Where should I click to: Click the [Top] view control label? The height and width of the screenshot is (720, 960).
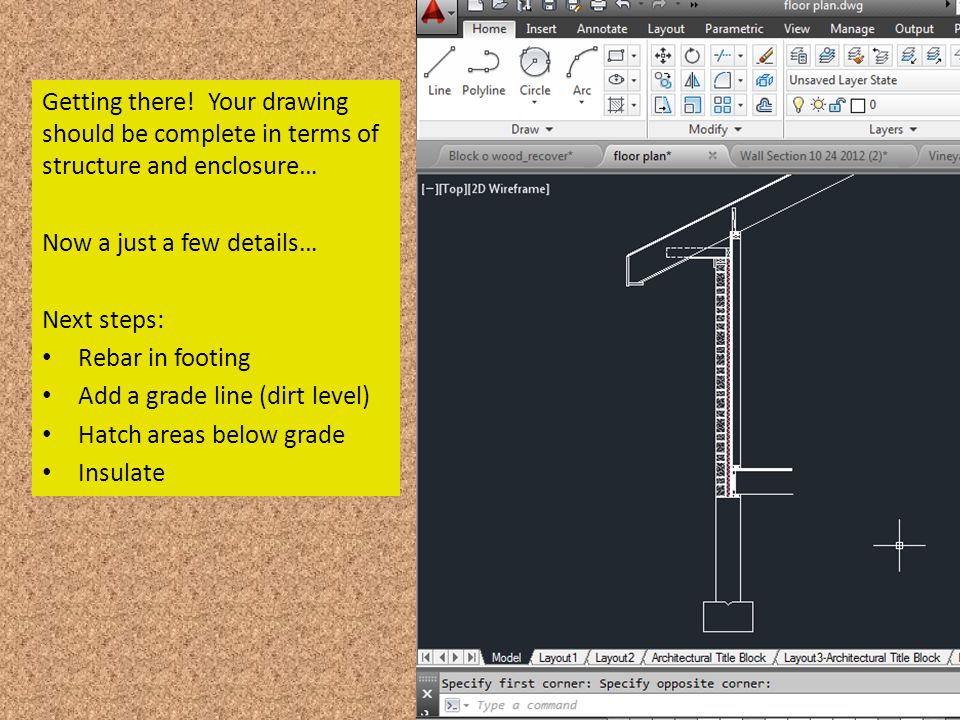[x=453, y=189]
